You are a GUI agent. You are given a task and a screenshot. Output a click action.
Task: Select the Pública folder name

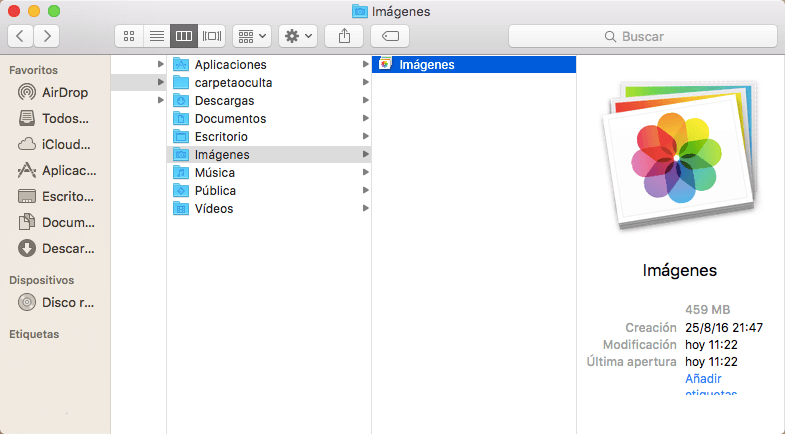tap(215, 191)
